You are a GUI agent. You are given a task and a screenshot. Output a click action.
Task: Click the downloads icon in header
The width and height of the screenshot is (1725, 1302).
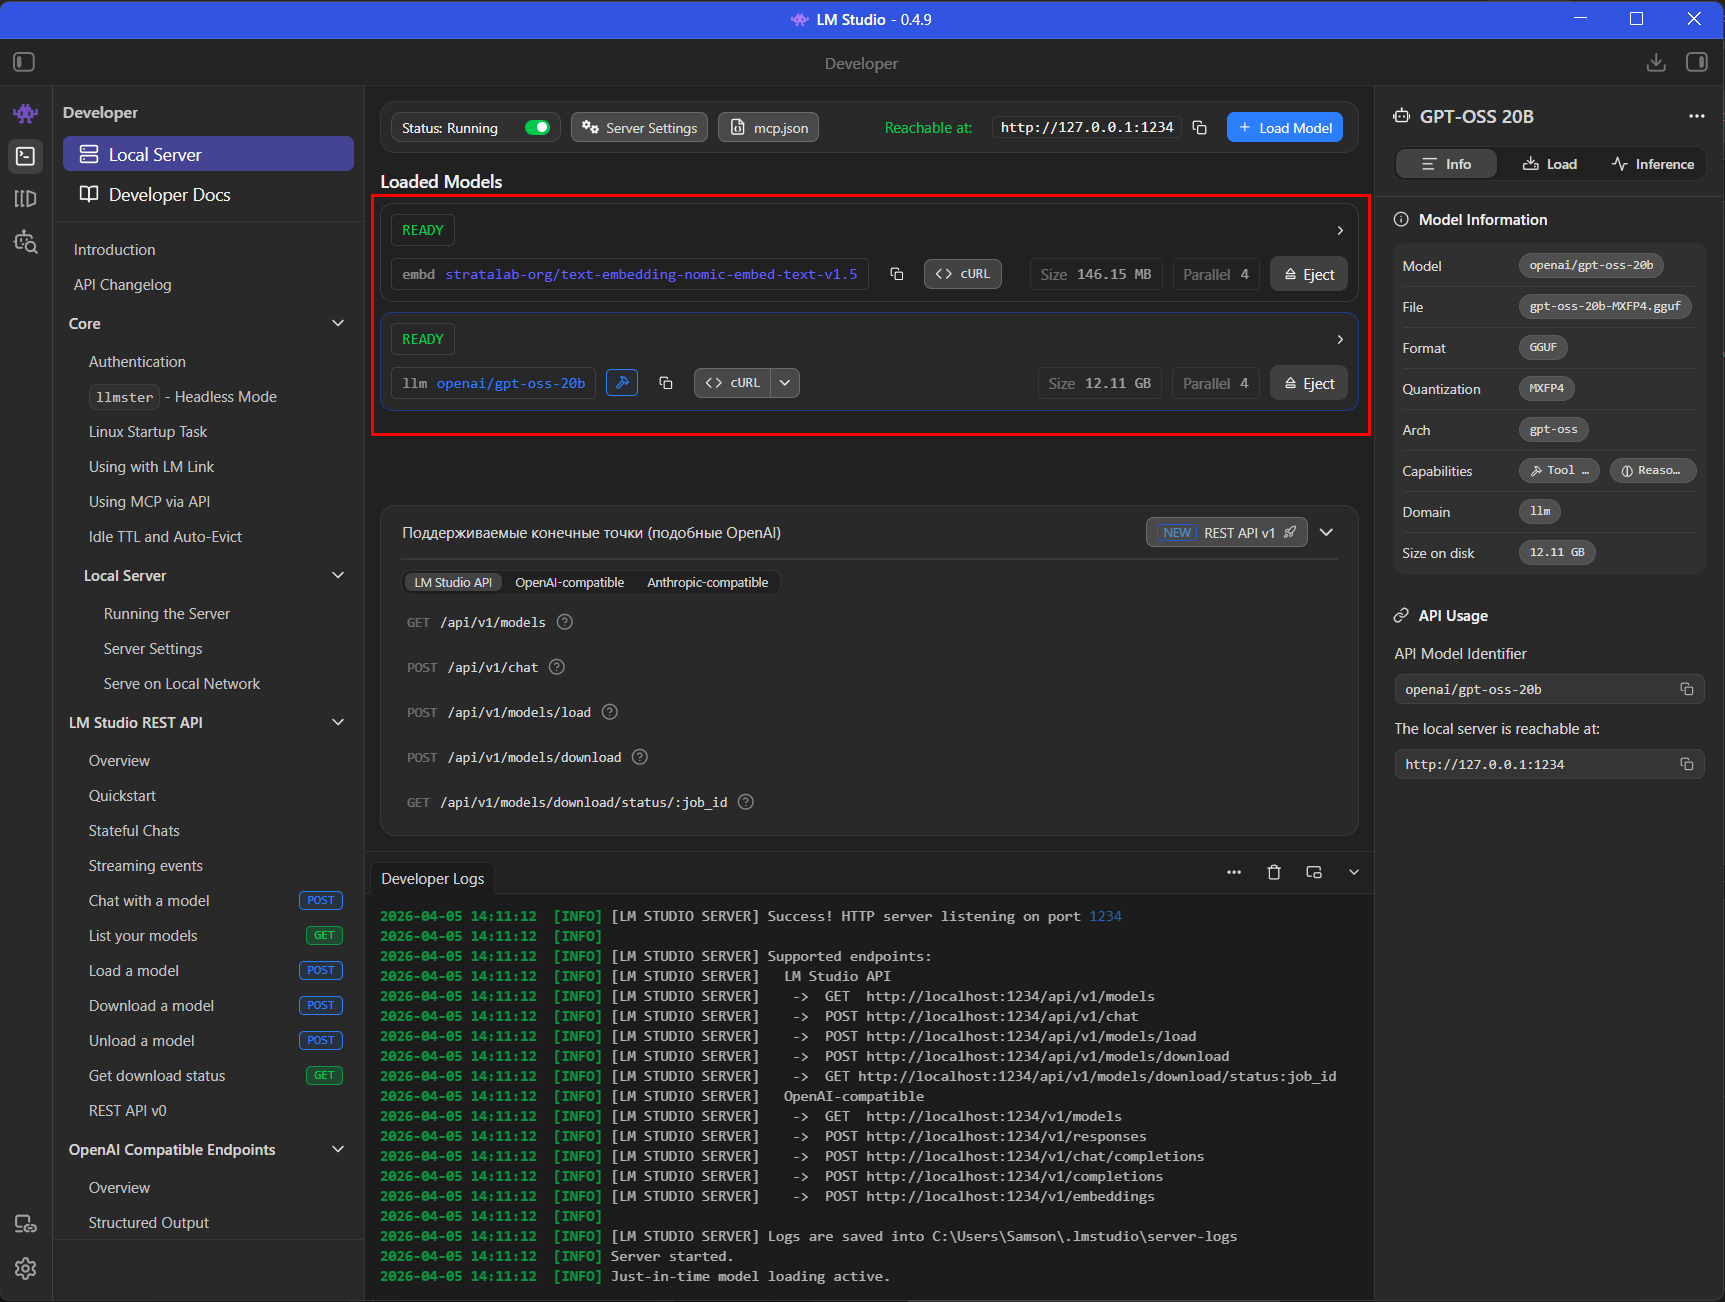click(1656, 62)
